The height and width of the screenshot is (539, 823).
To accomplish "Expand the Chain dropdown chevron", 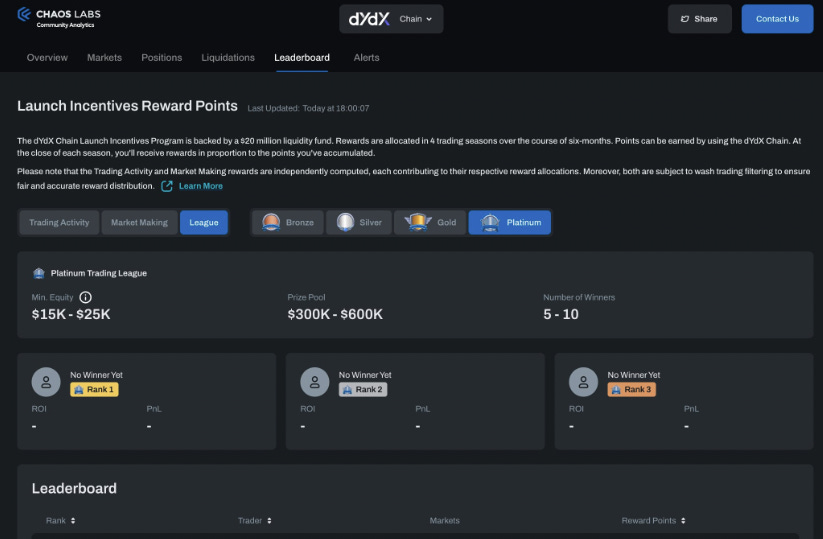I will click(x=429, y=19).
